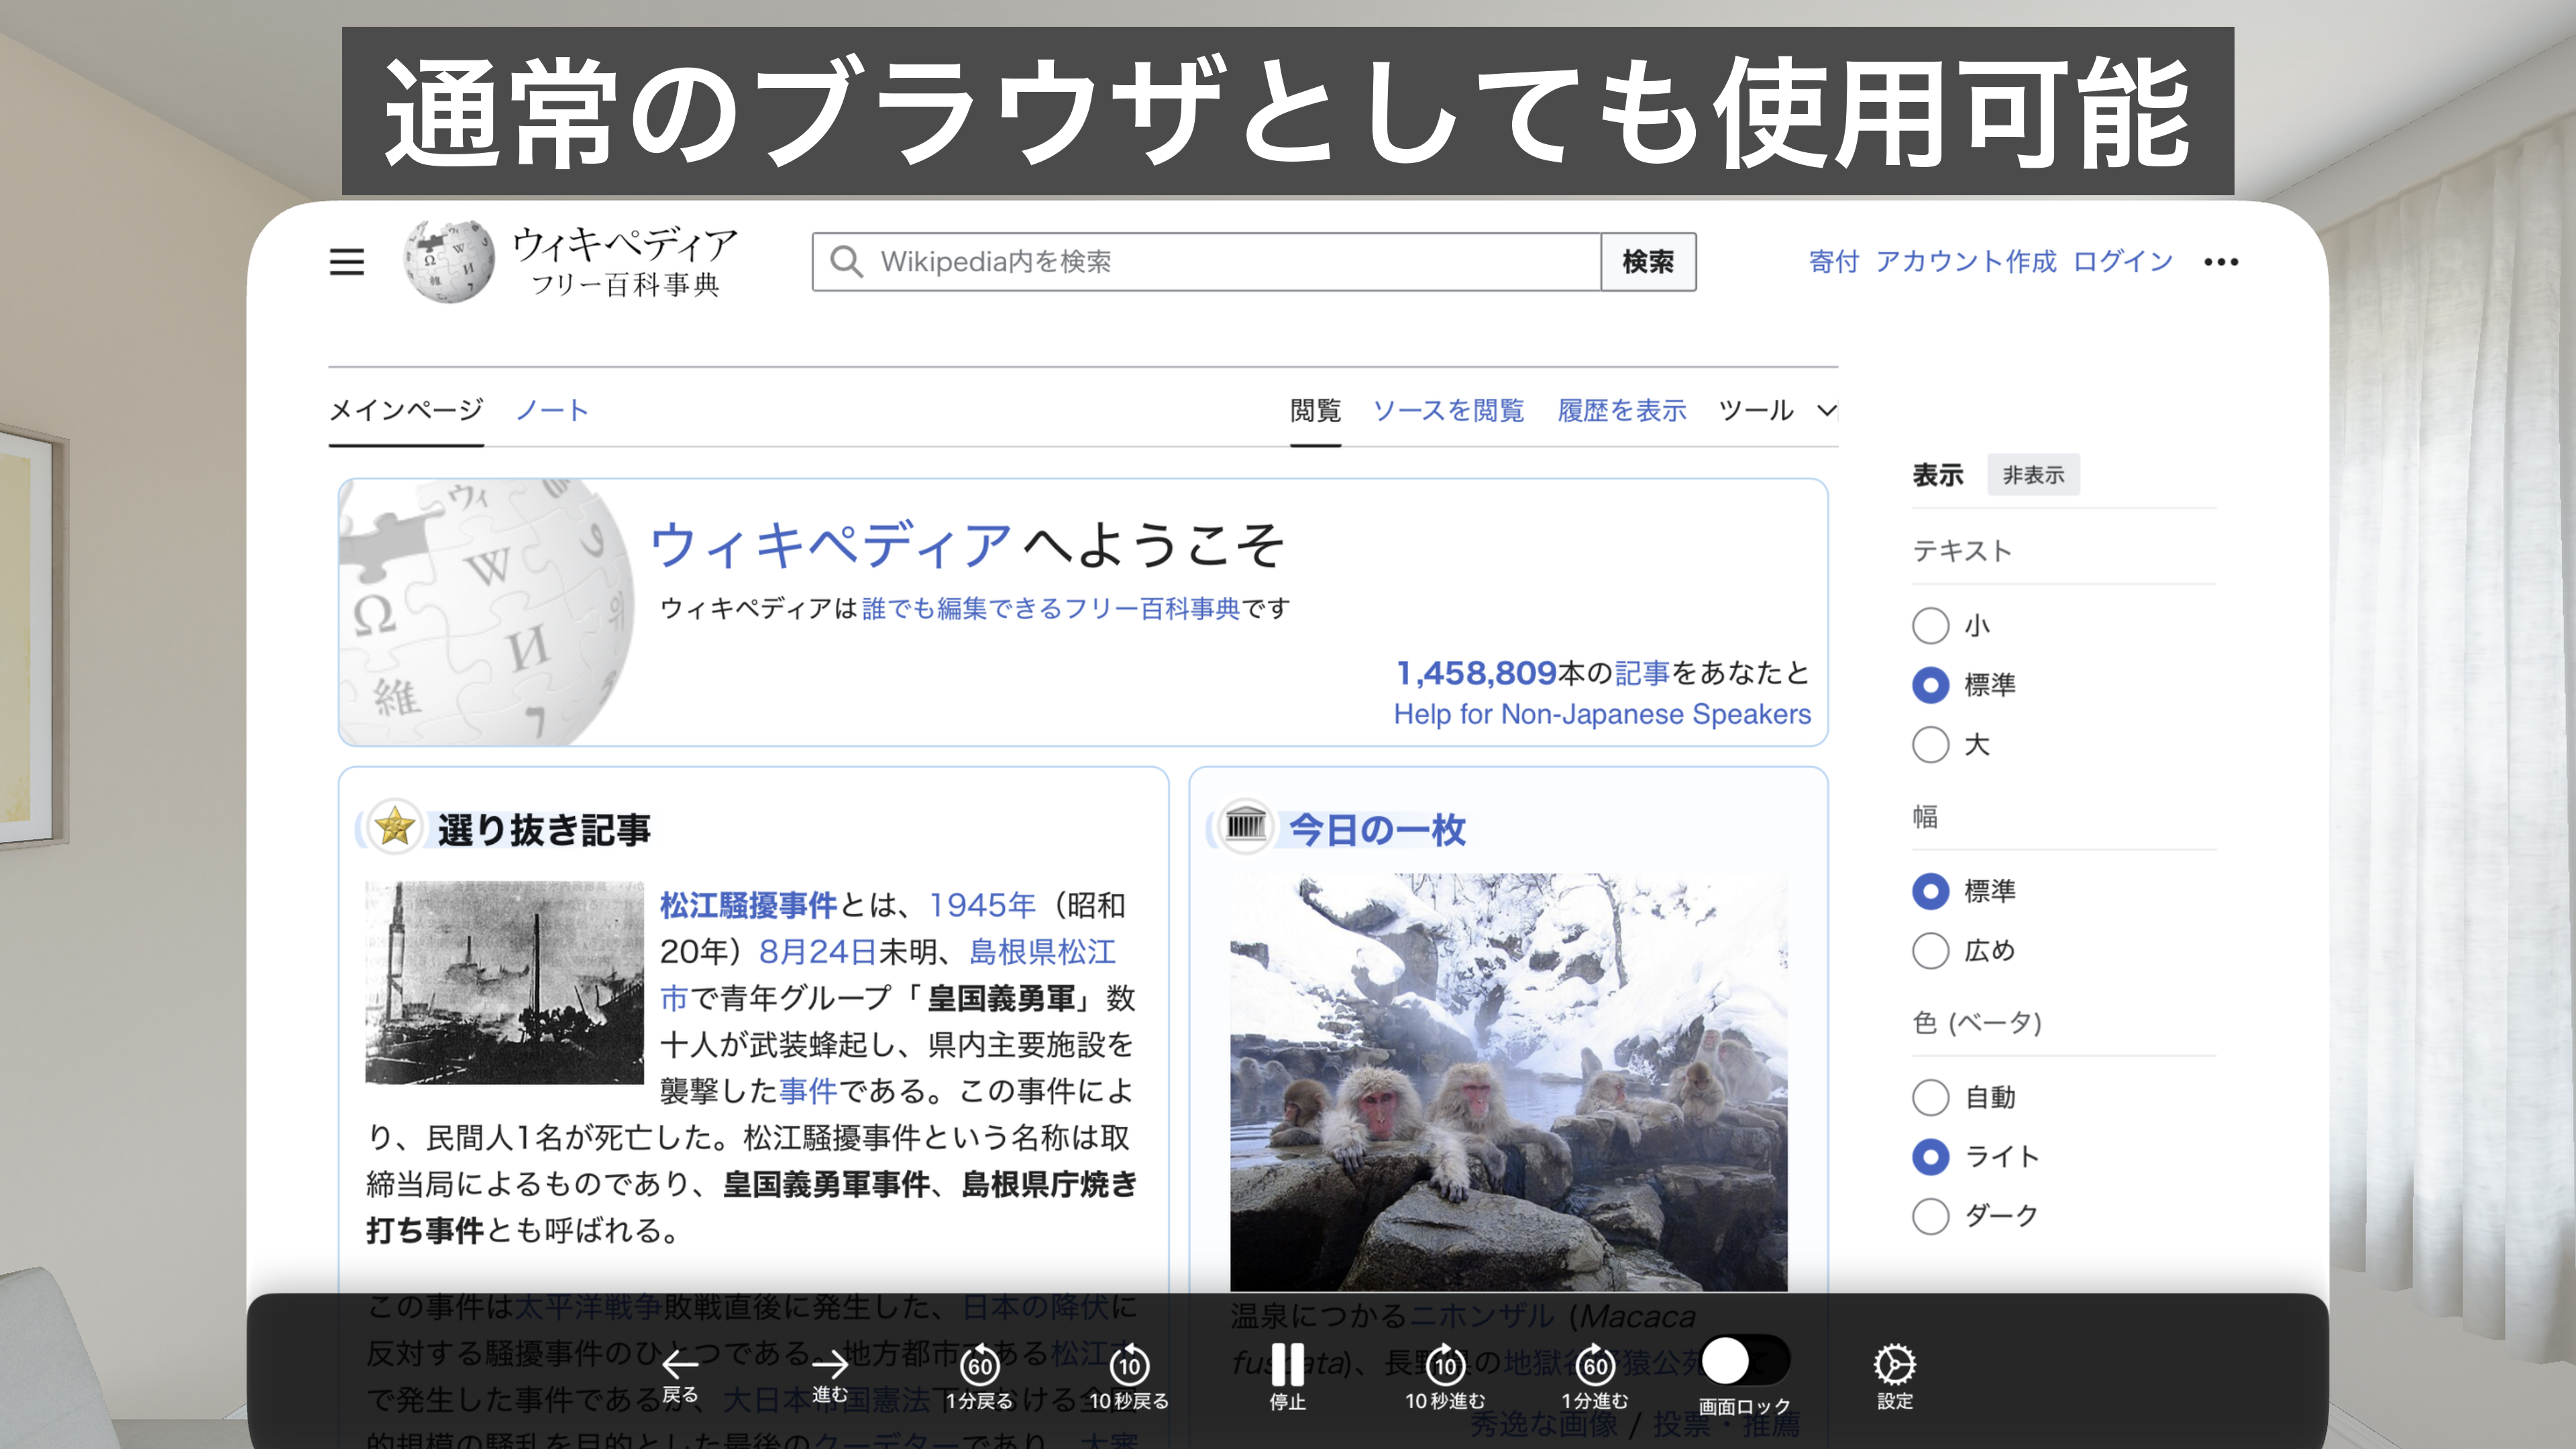Toggle the 画面ロック screen lock switch
Viewport: 2576px width, 1449px height.
coord(1745,1361)
